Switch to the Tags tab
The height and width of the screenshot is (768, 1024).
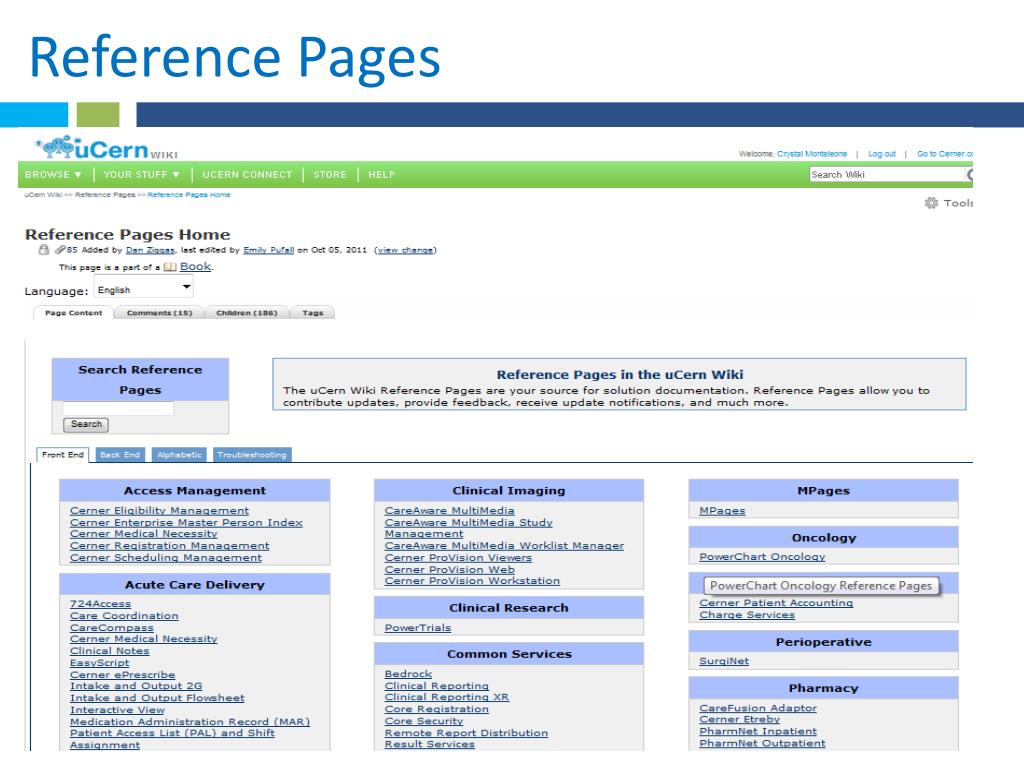point(313,313)
